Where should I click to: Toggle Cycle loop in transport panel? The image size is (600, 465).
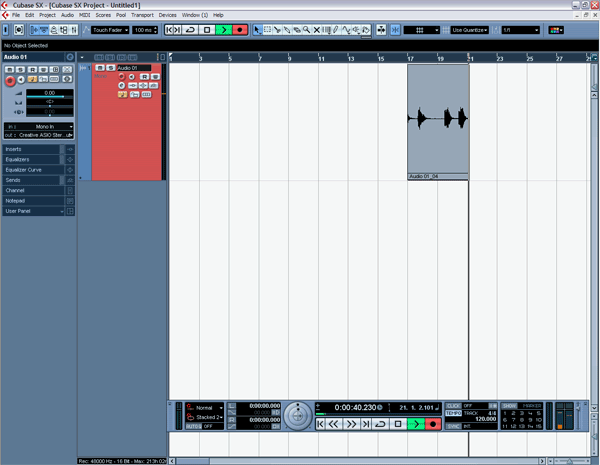pos(381,424)
